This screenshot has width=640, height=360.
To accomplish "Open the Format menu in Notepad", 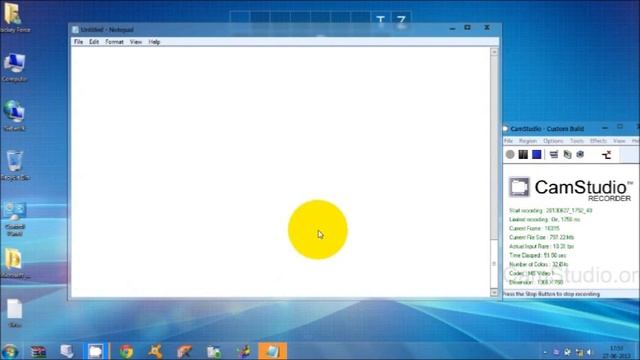I will pos(114,42).
